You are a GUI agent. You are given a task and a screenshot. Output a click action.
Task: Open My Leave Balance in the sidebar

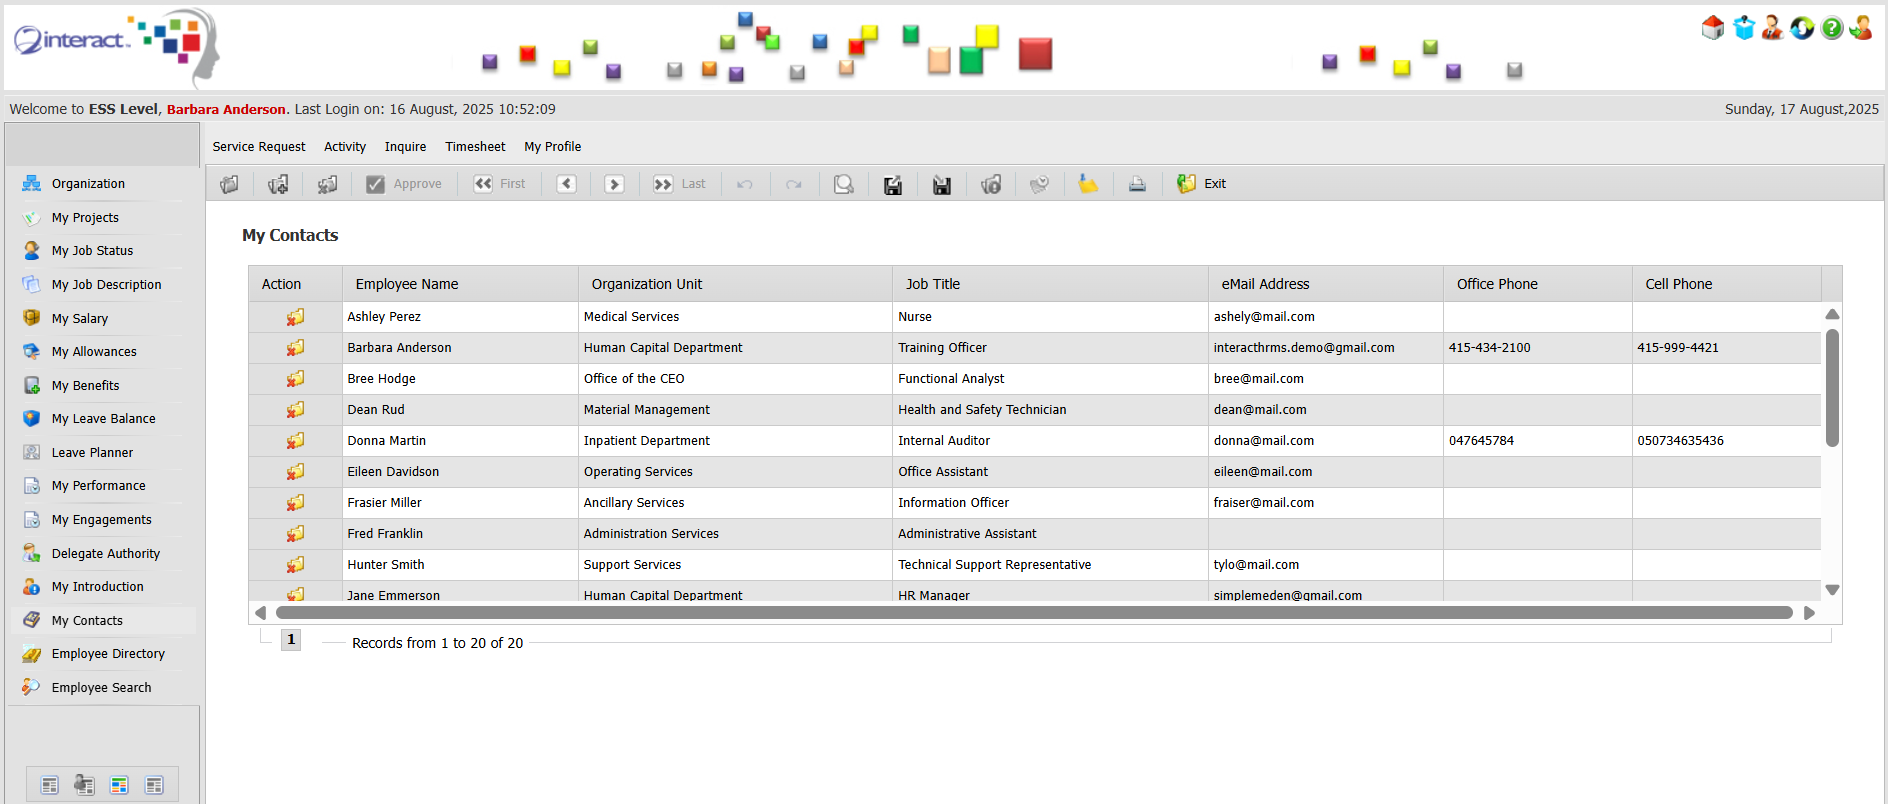point(103,419)
